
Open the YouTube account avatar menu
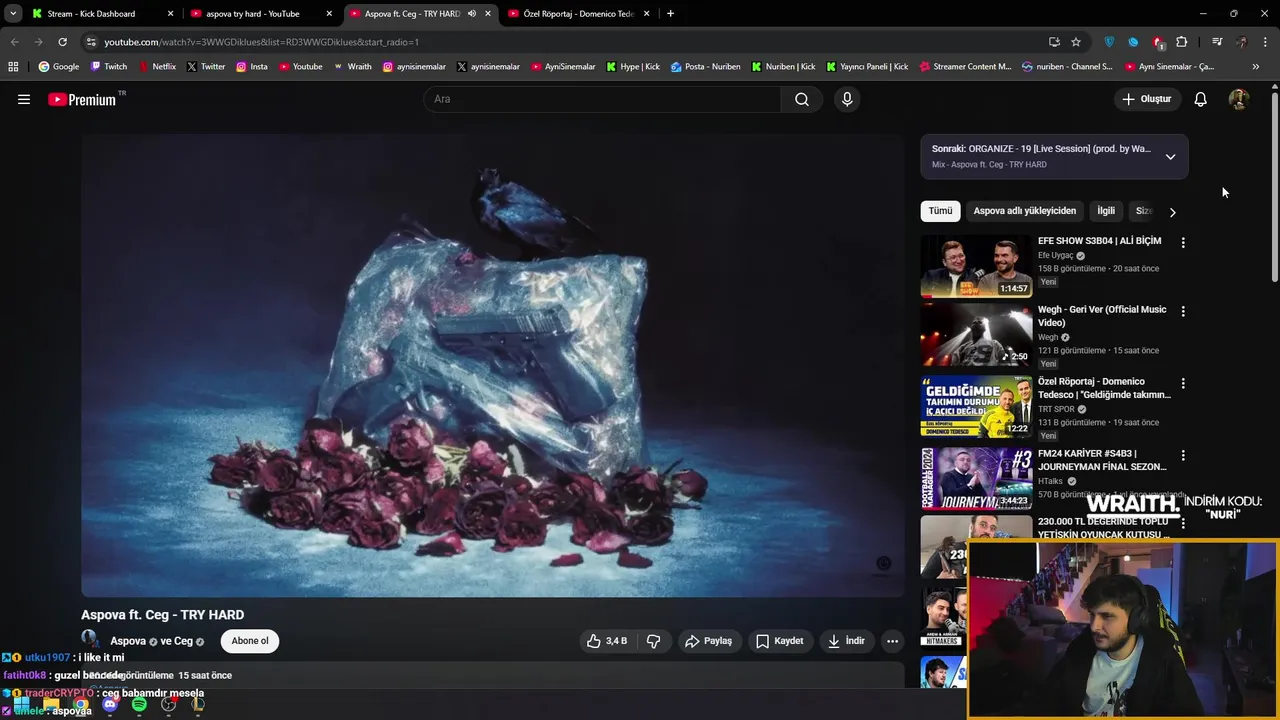coord(1239,99)
